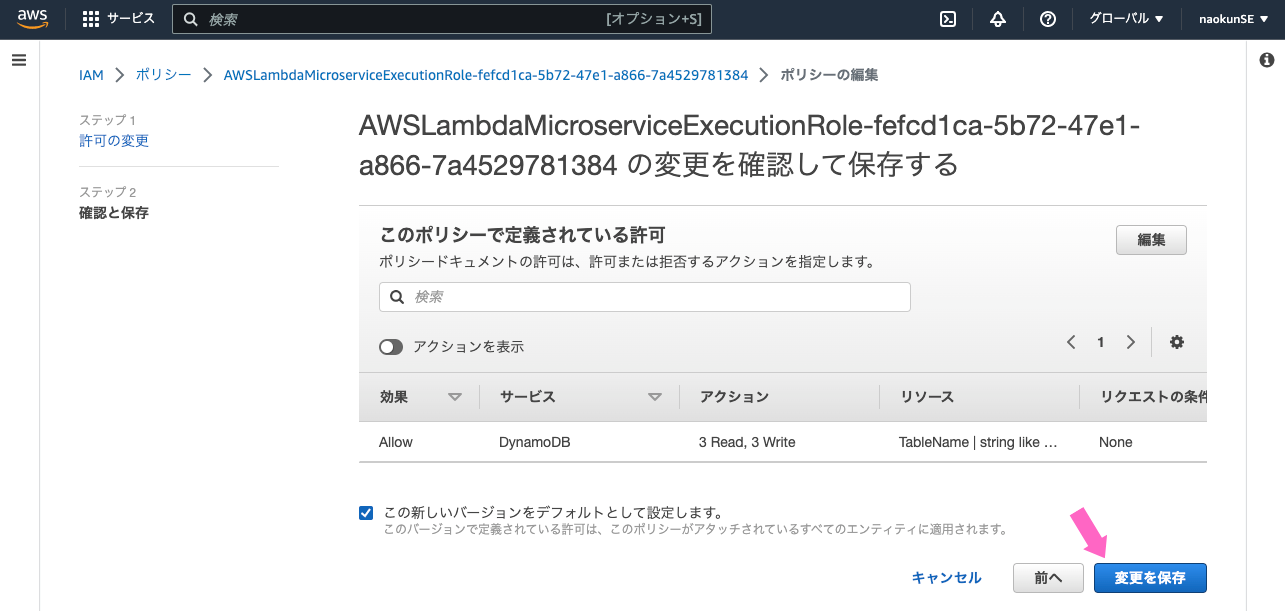
Task: Click the 編集 button
Action: click(x=1151, y=240)
